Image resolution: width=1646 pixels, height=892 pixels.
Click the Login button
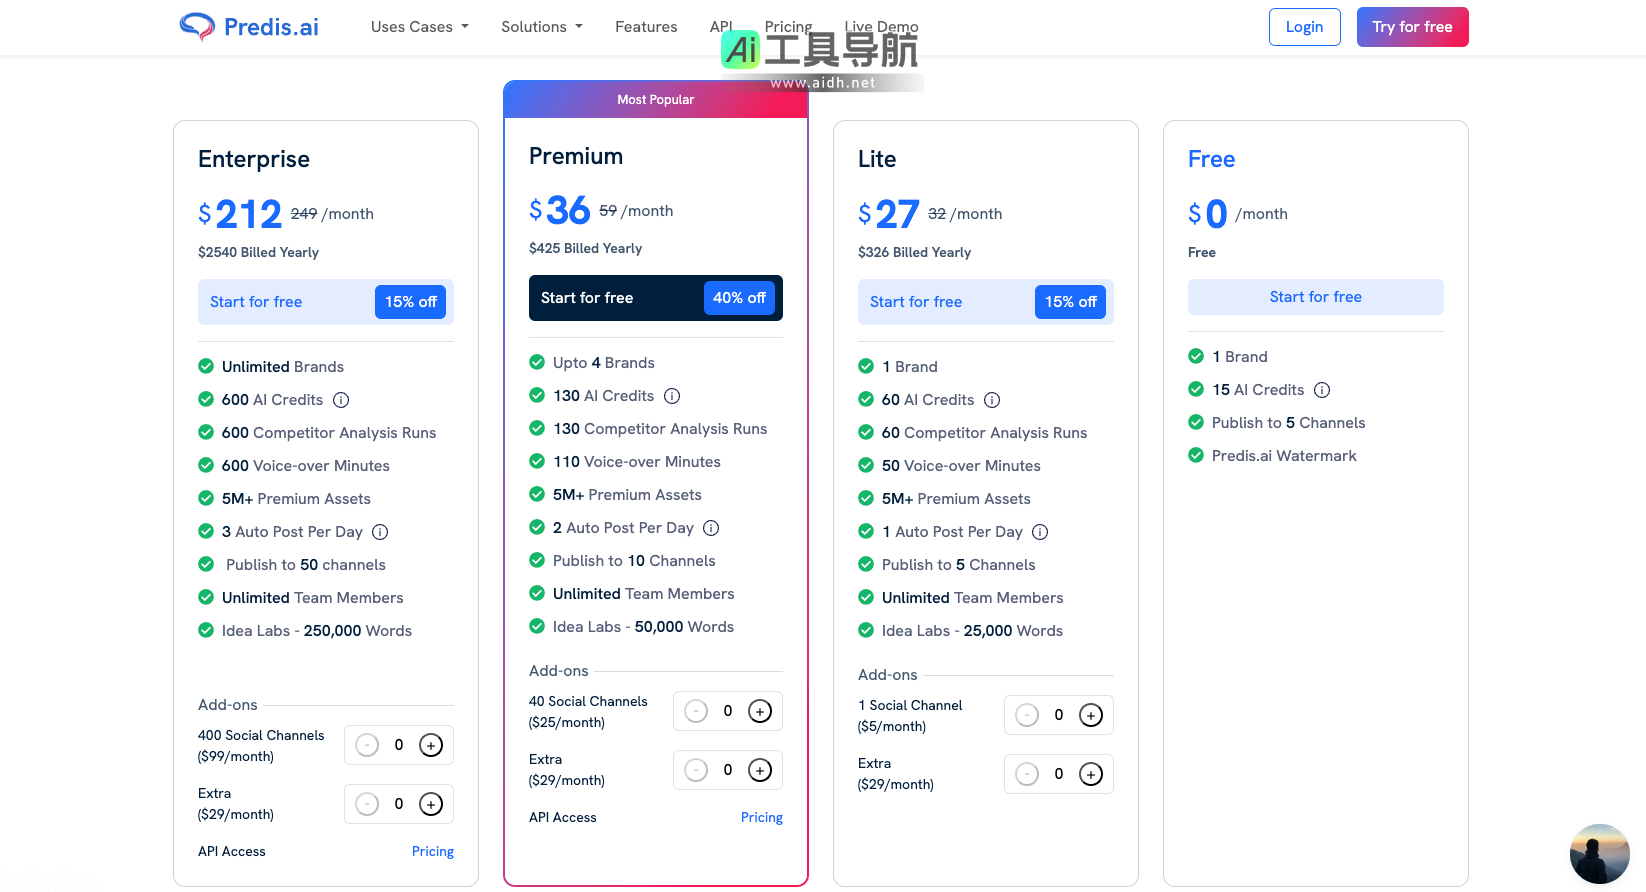1304,27
